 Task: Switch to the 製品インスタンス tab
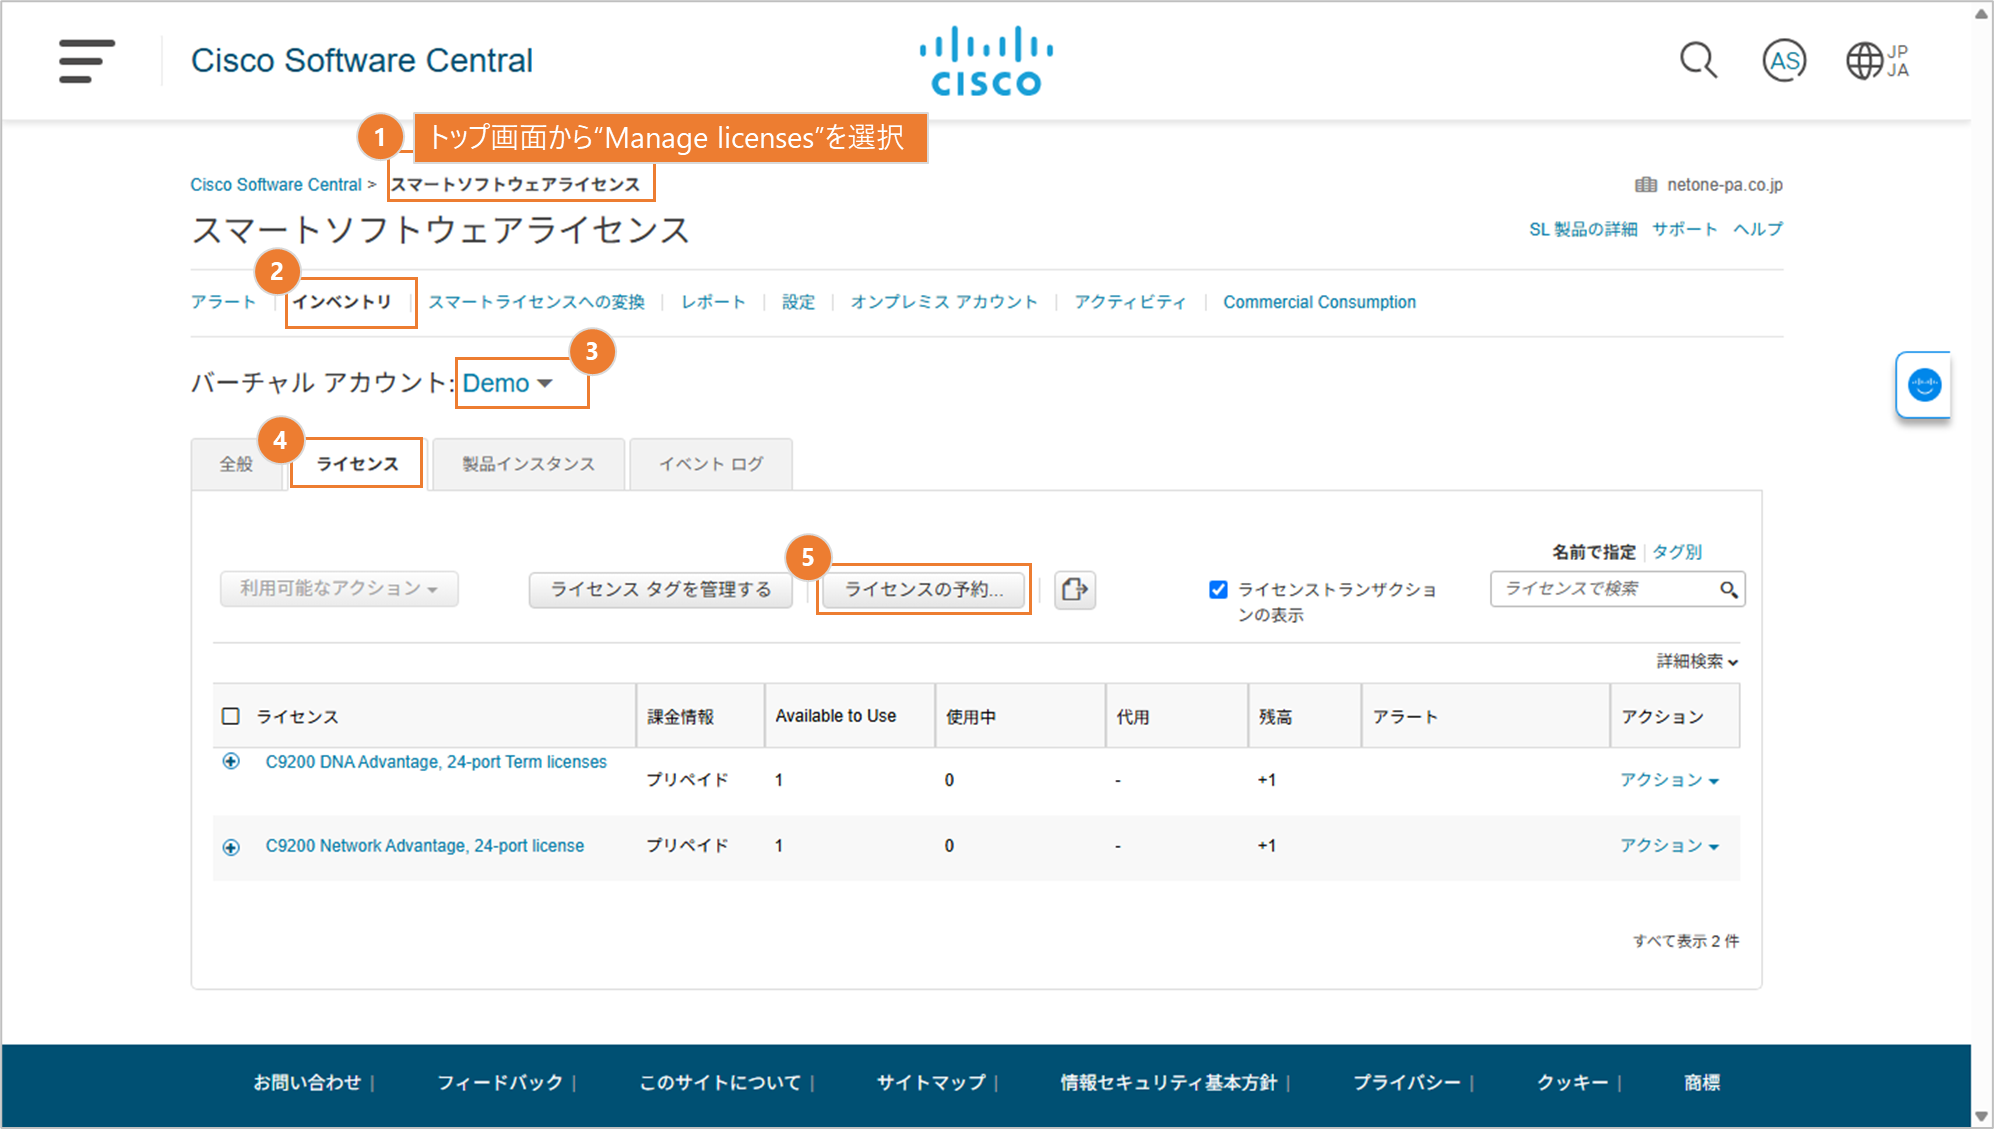click(528, 464)
